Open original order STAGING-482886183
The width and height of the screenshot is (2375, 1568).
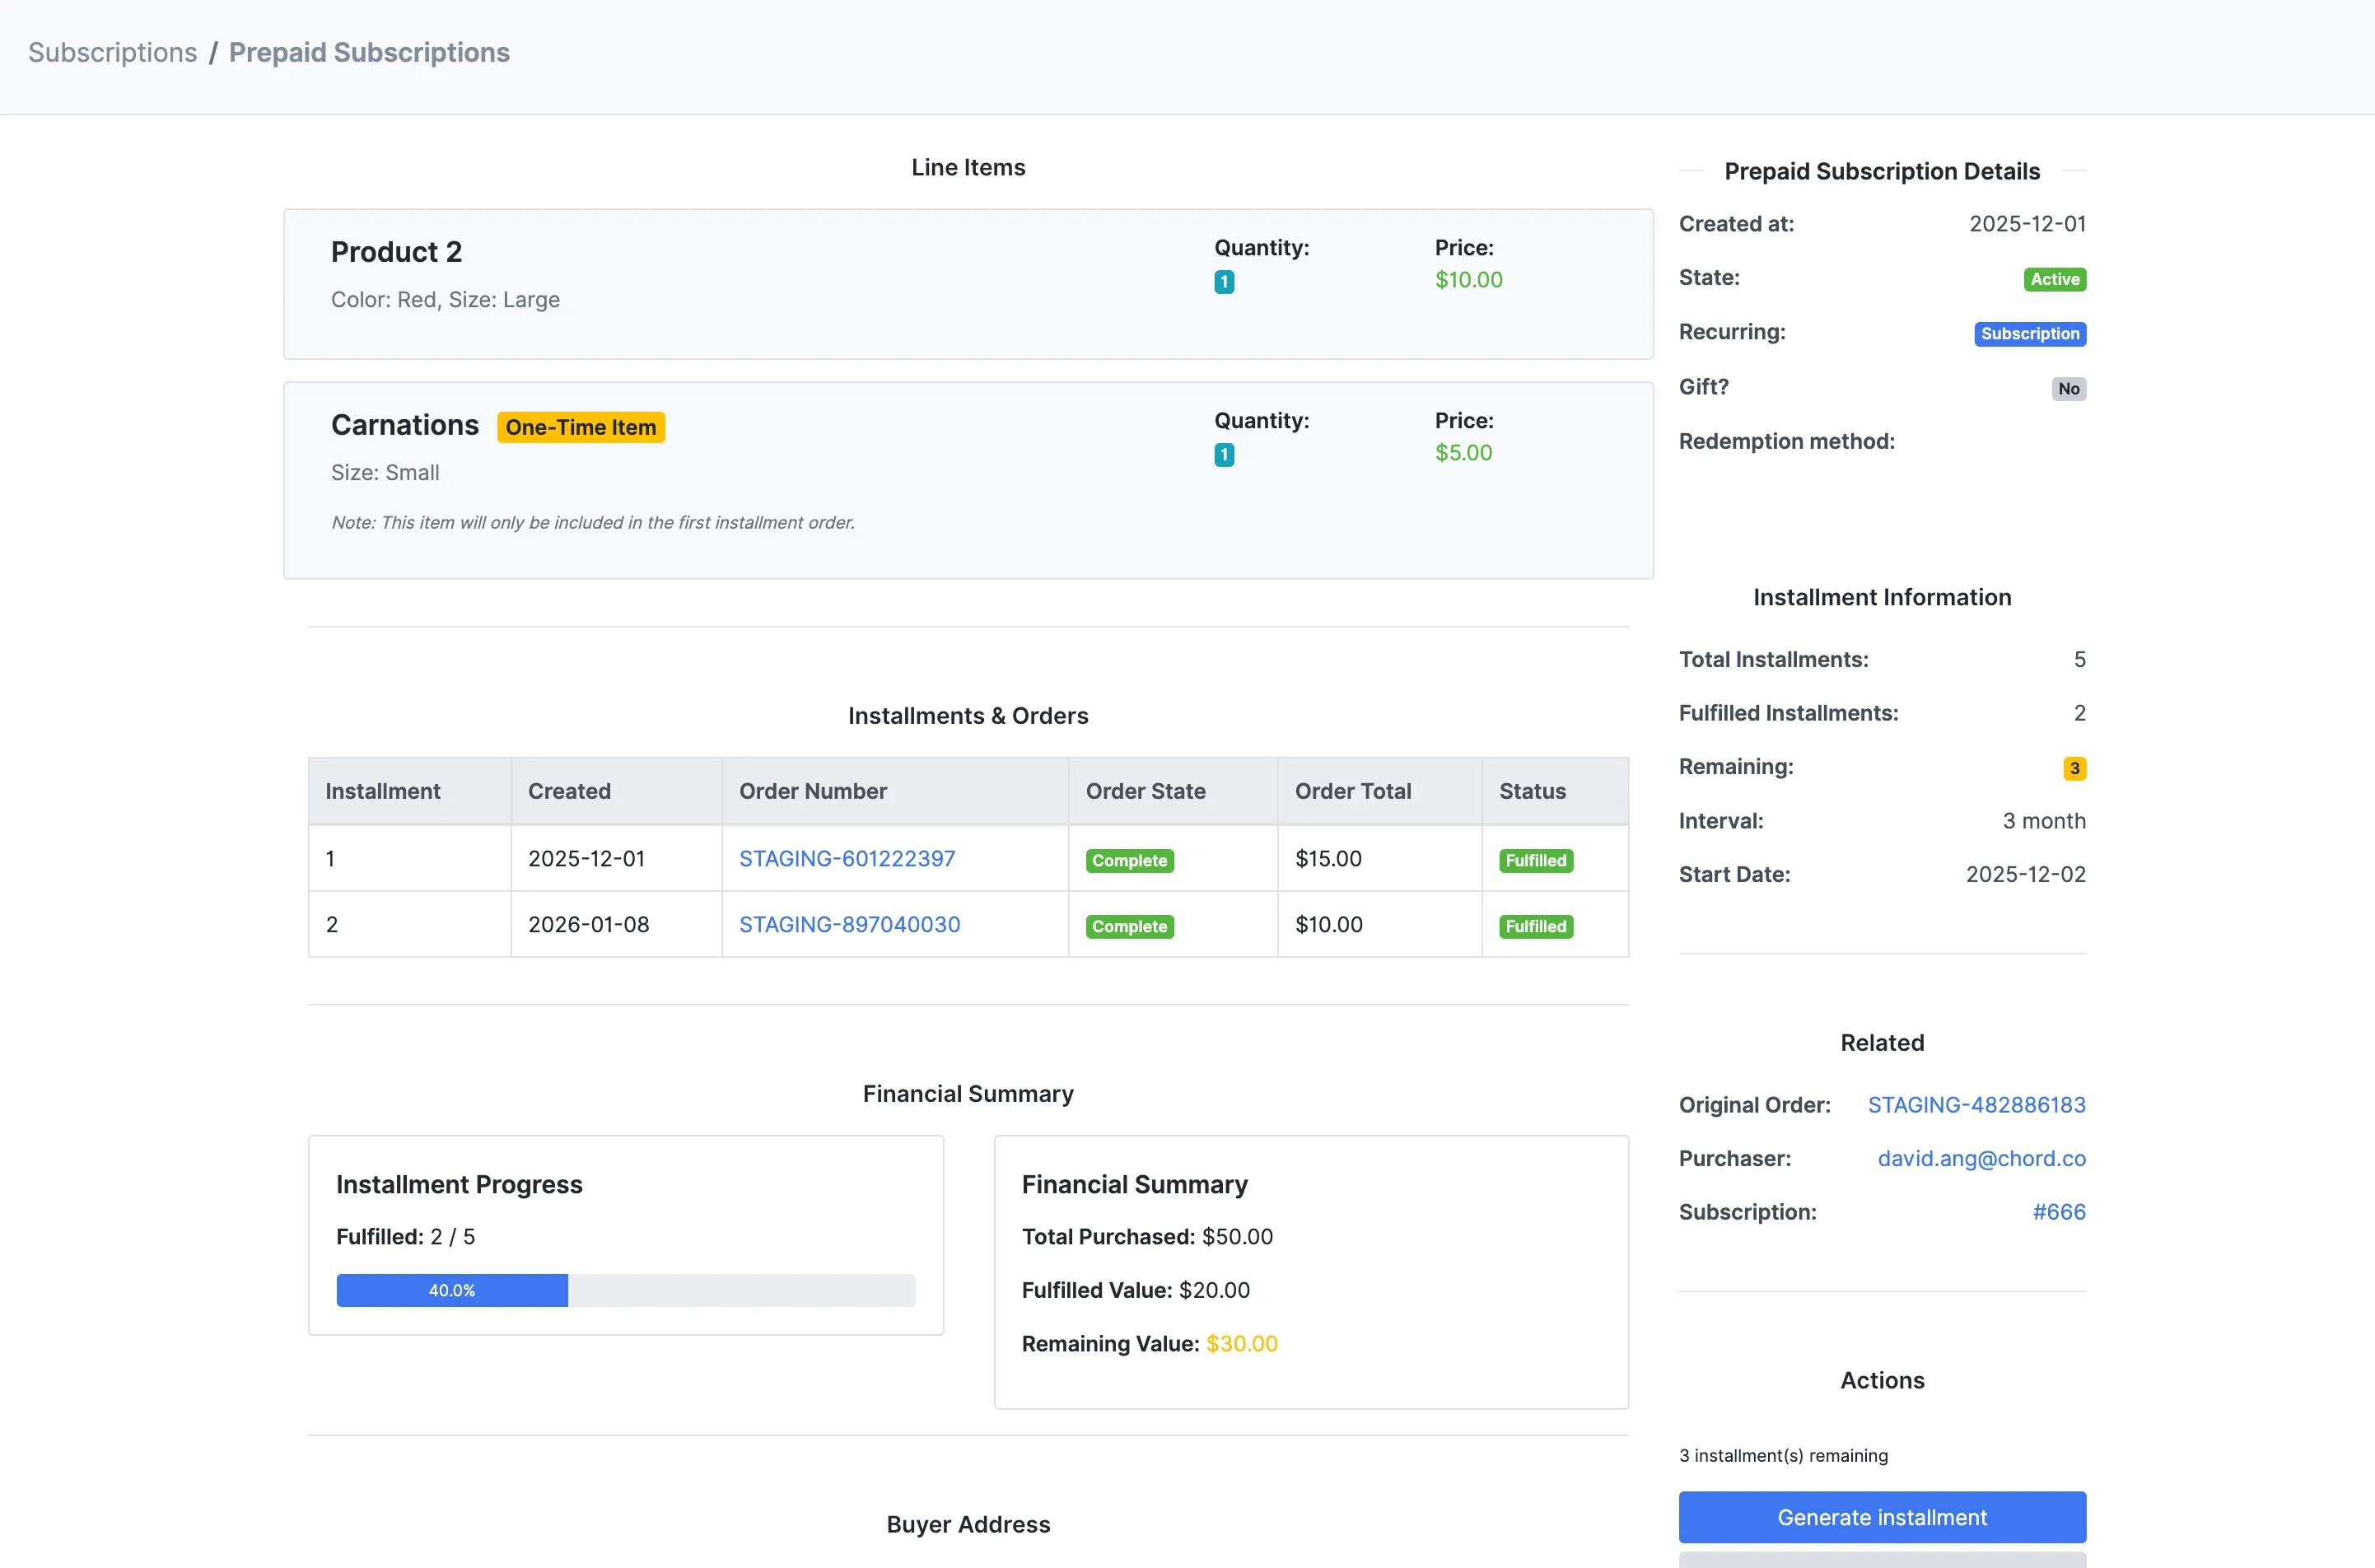point(1976,1104)
